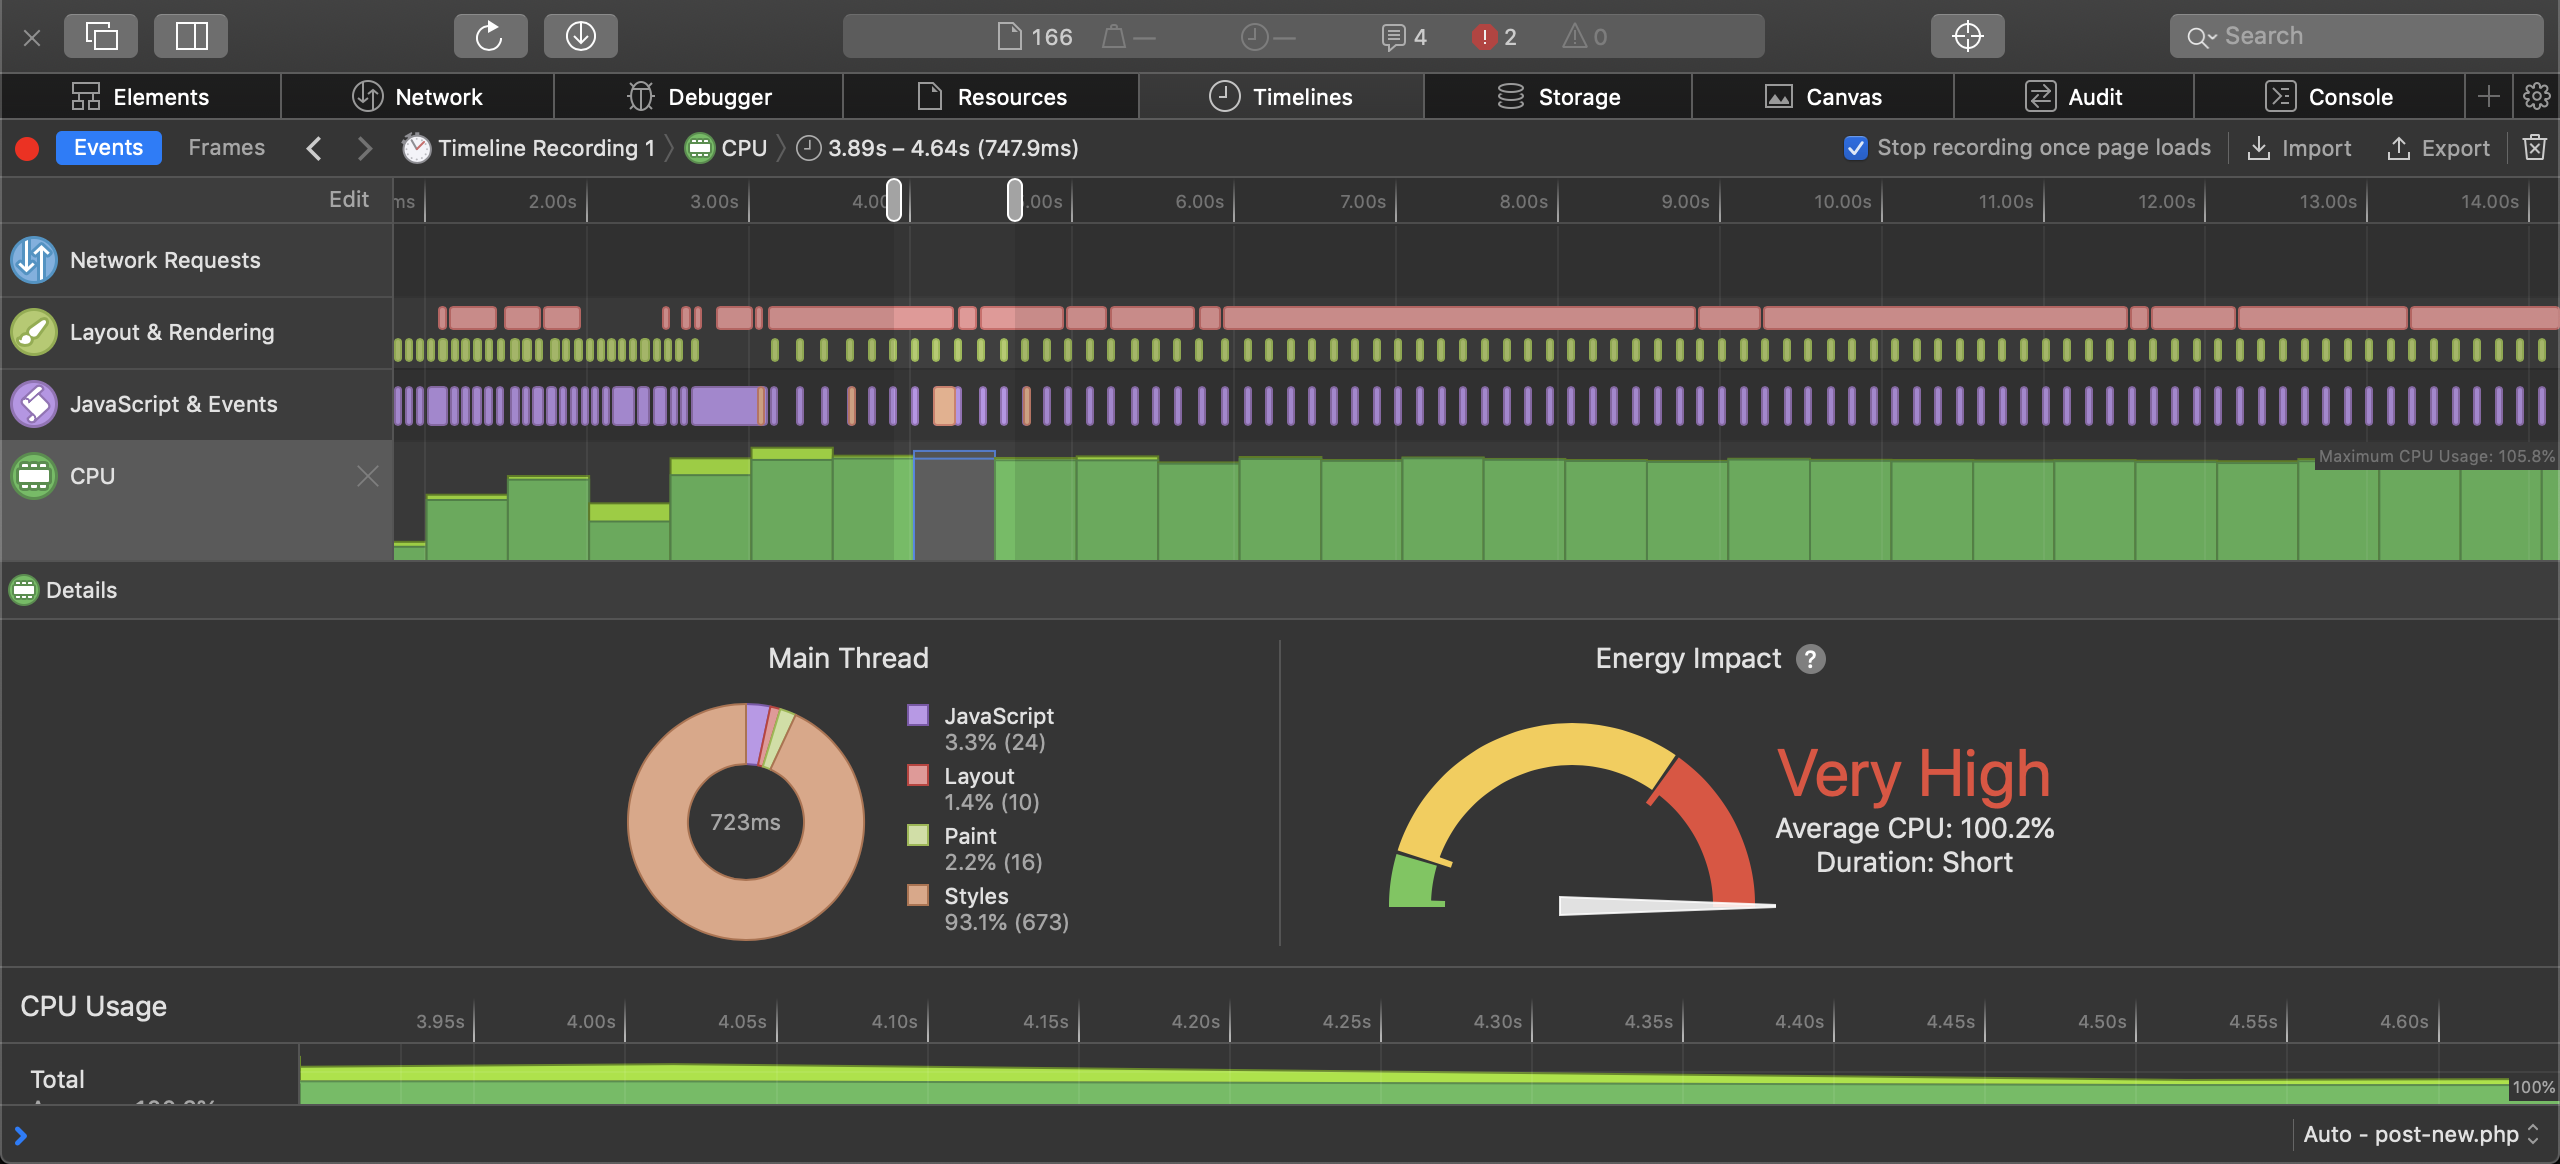
Task: Activate the element selection crosshair icon
Action: pos(1967,37)
